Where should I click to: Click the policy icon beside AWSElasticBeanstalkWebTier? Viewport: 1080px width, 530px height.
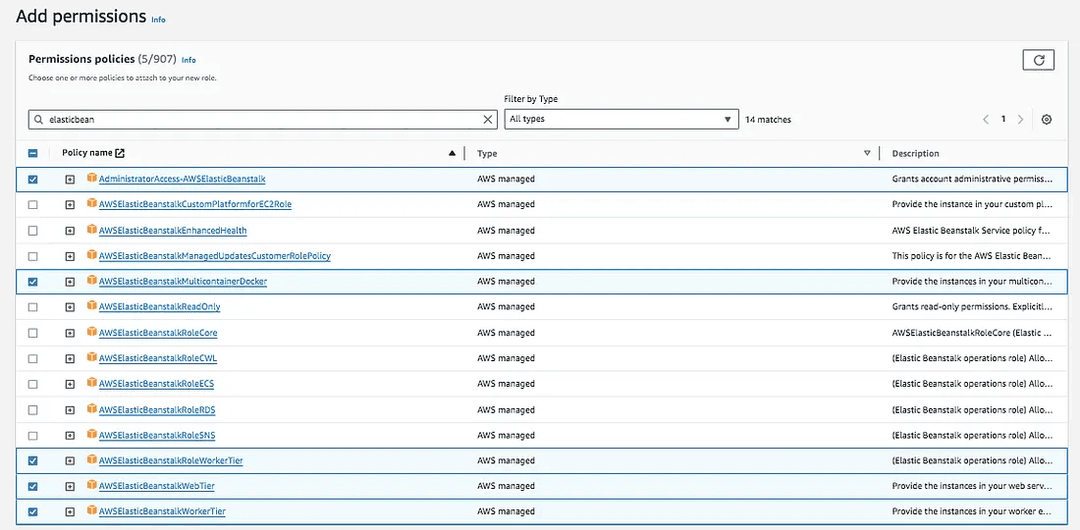92,485
